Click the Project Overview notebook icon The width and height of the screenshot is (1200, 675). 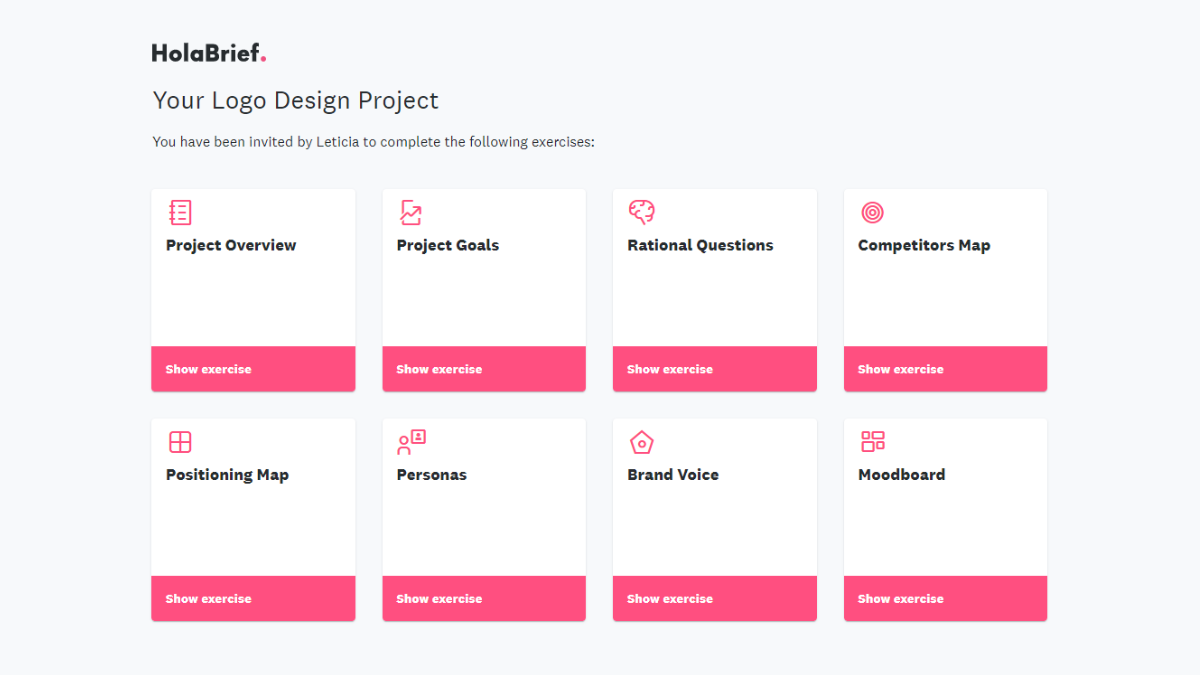(x=180, y=212)
